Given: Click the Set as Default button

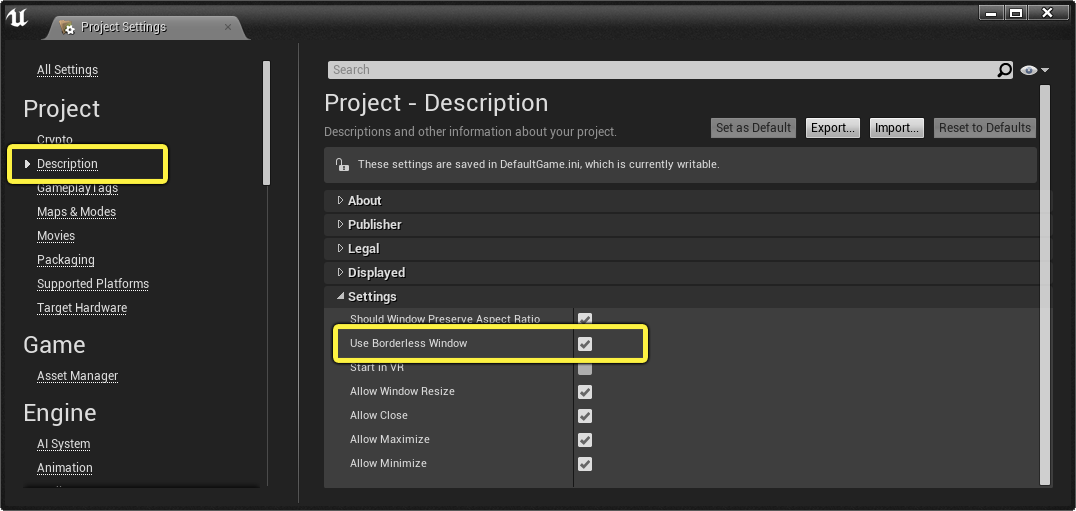Looking at the screenshot, I should pos(753,128).
